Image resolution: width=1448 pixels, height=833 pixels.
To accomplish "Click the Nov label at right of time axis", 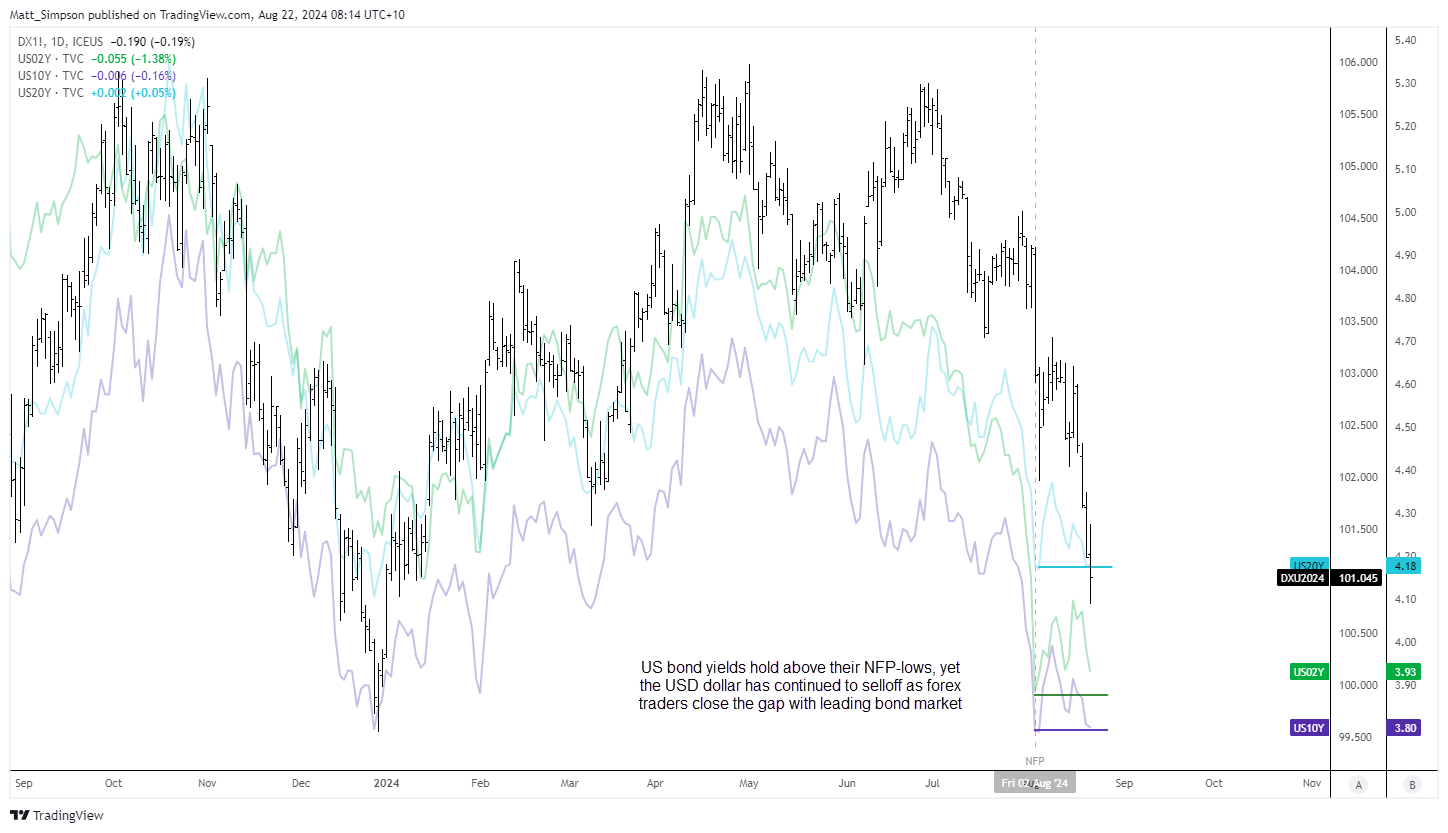I will (1311, 783).
